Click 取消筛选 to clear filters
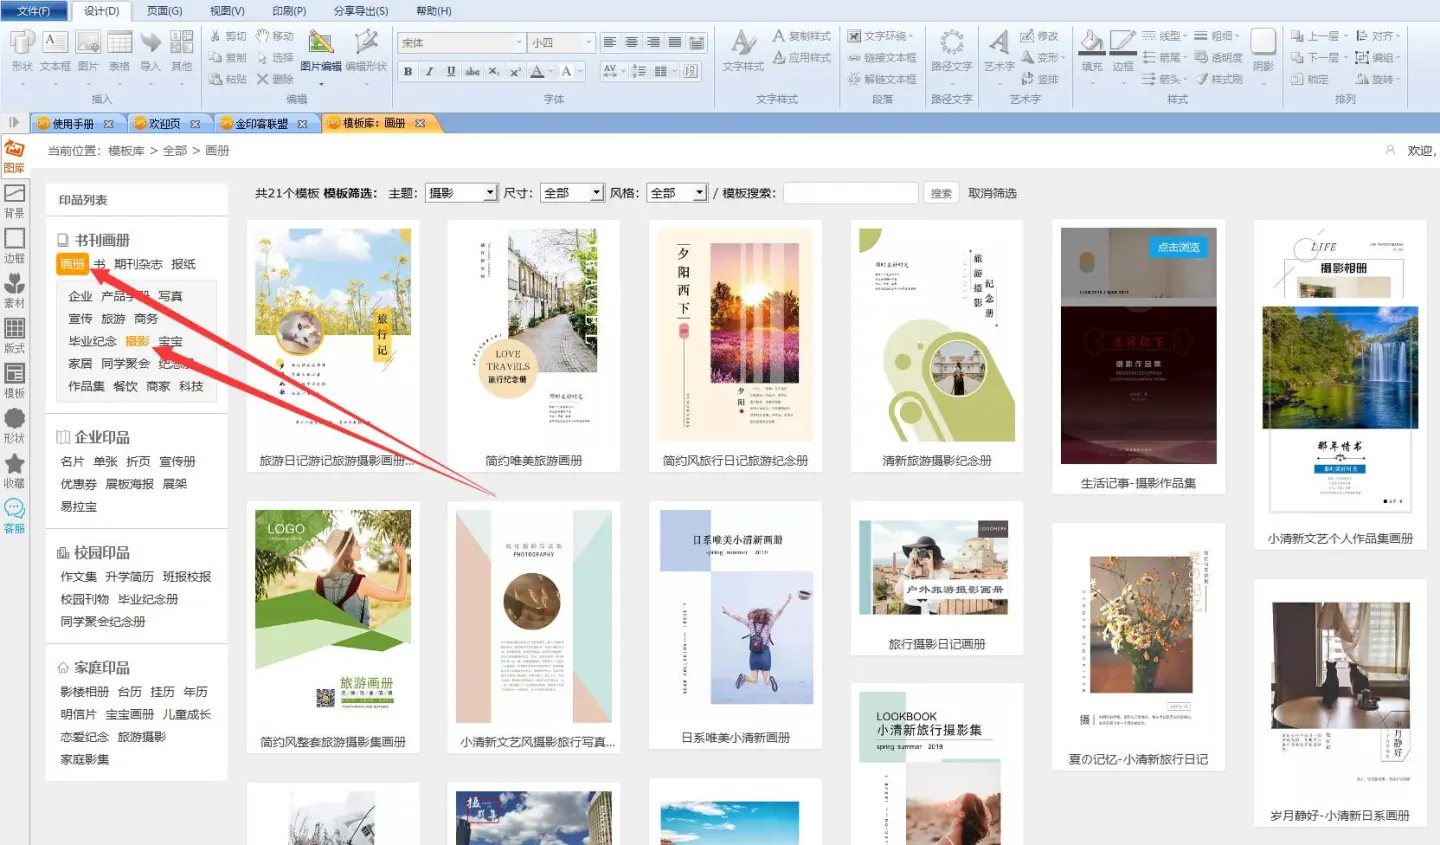Image resolution: width=1440 pixels, height=845 pixels. pyautogui.click(x=992, y=193)
